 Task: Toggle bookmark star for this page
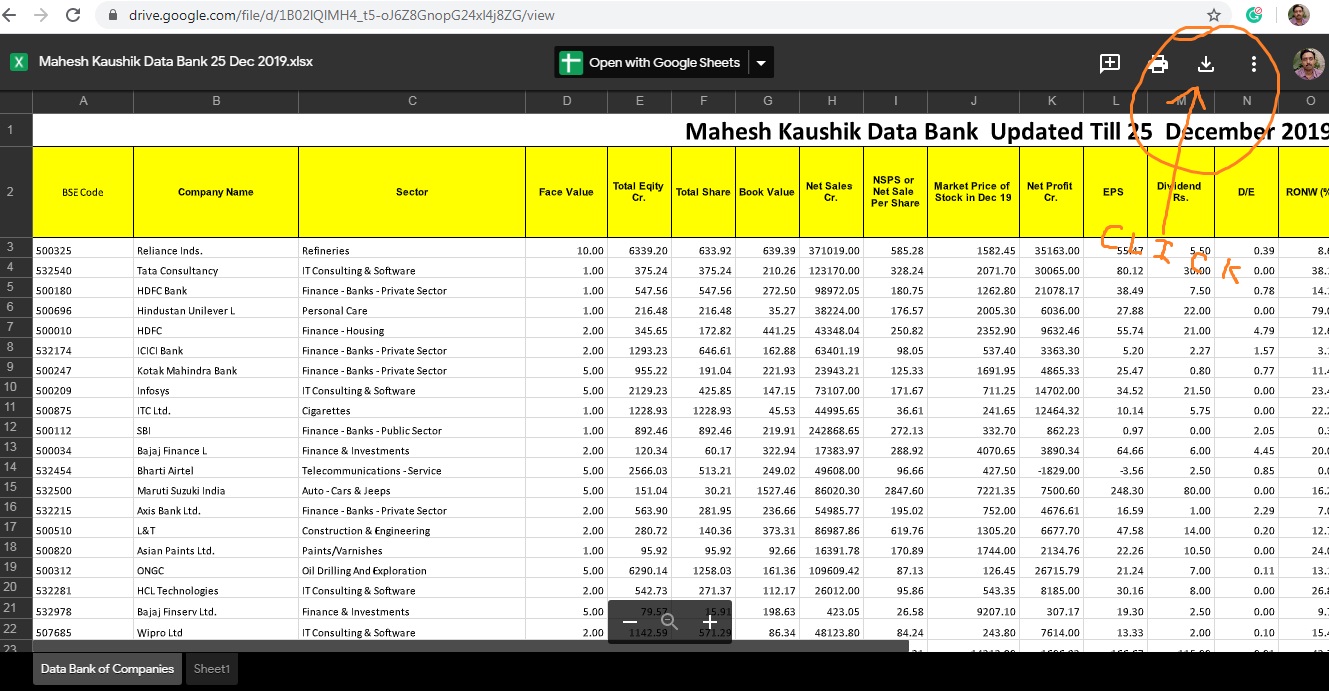point(1212,16)
